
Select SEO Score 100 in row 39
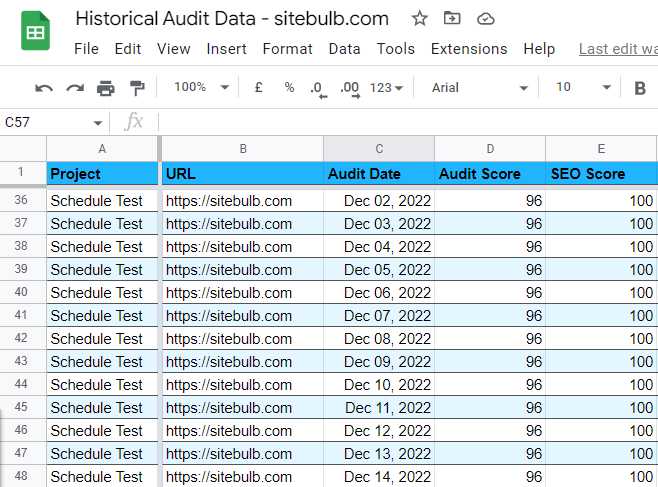601,270
